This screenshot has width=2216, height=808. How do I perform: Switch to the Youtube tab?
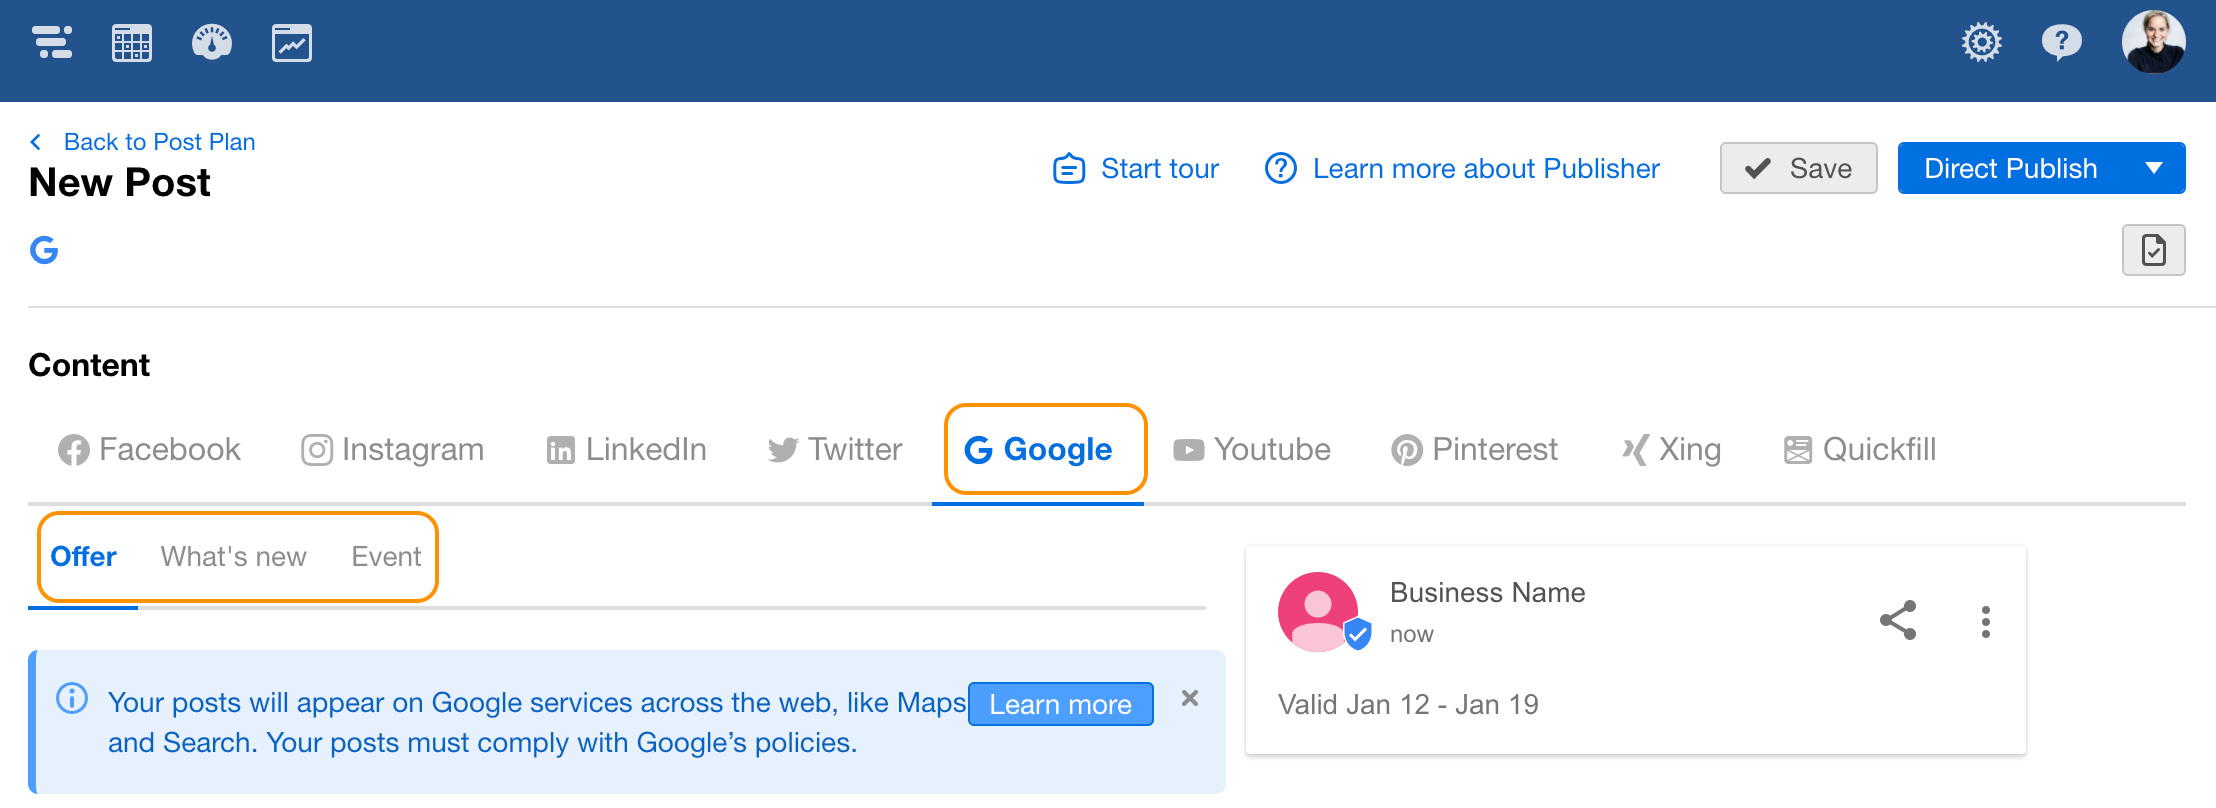(1252, 450)
